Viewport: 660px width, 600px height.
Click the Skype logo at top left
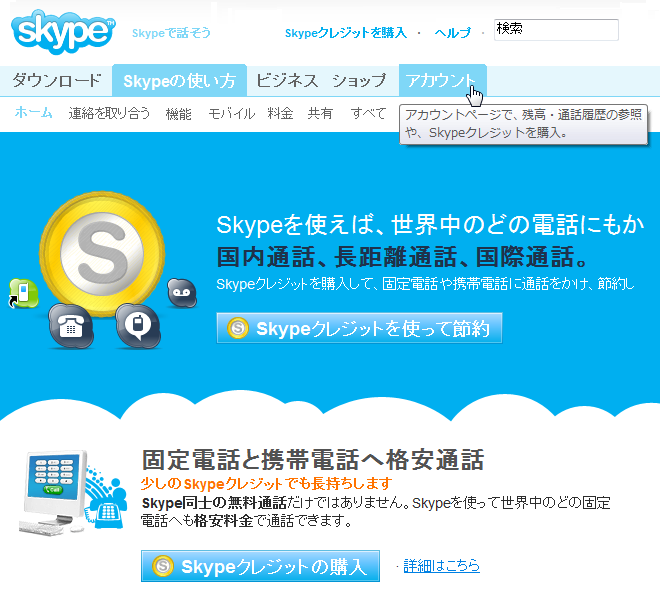pos(62,31)
